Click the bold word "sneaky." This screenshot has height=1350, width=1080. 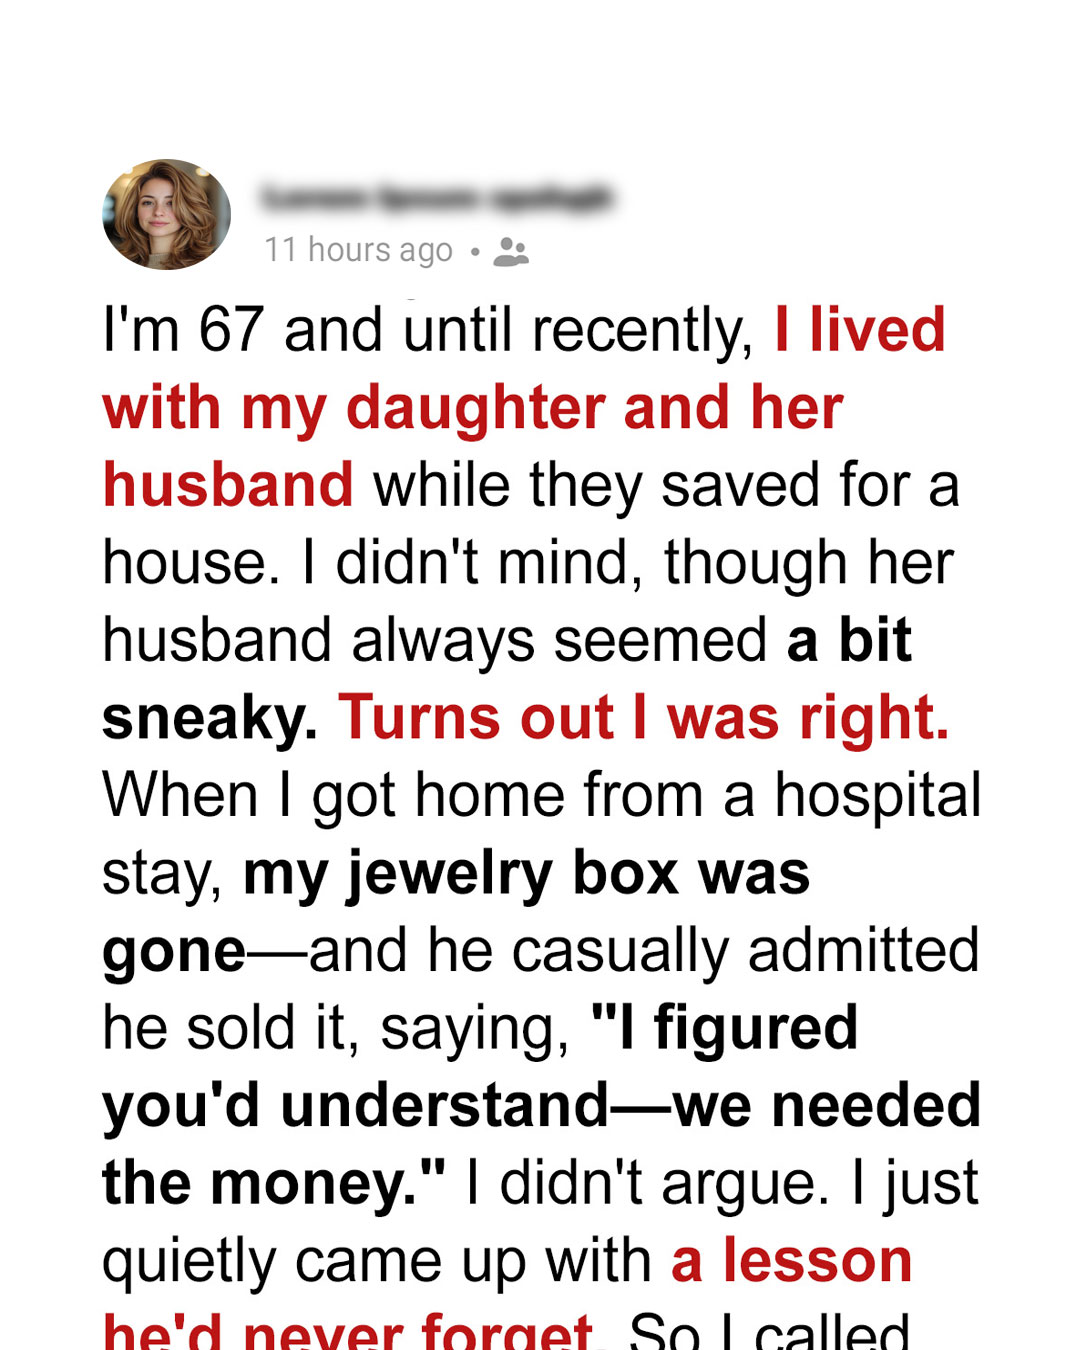[210, 719]
